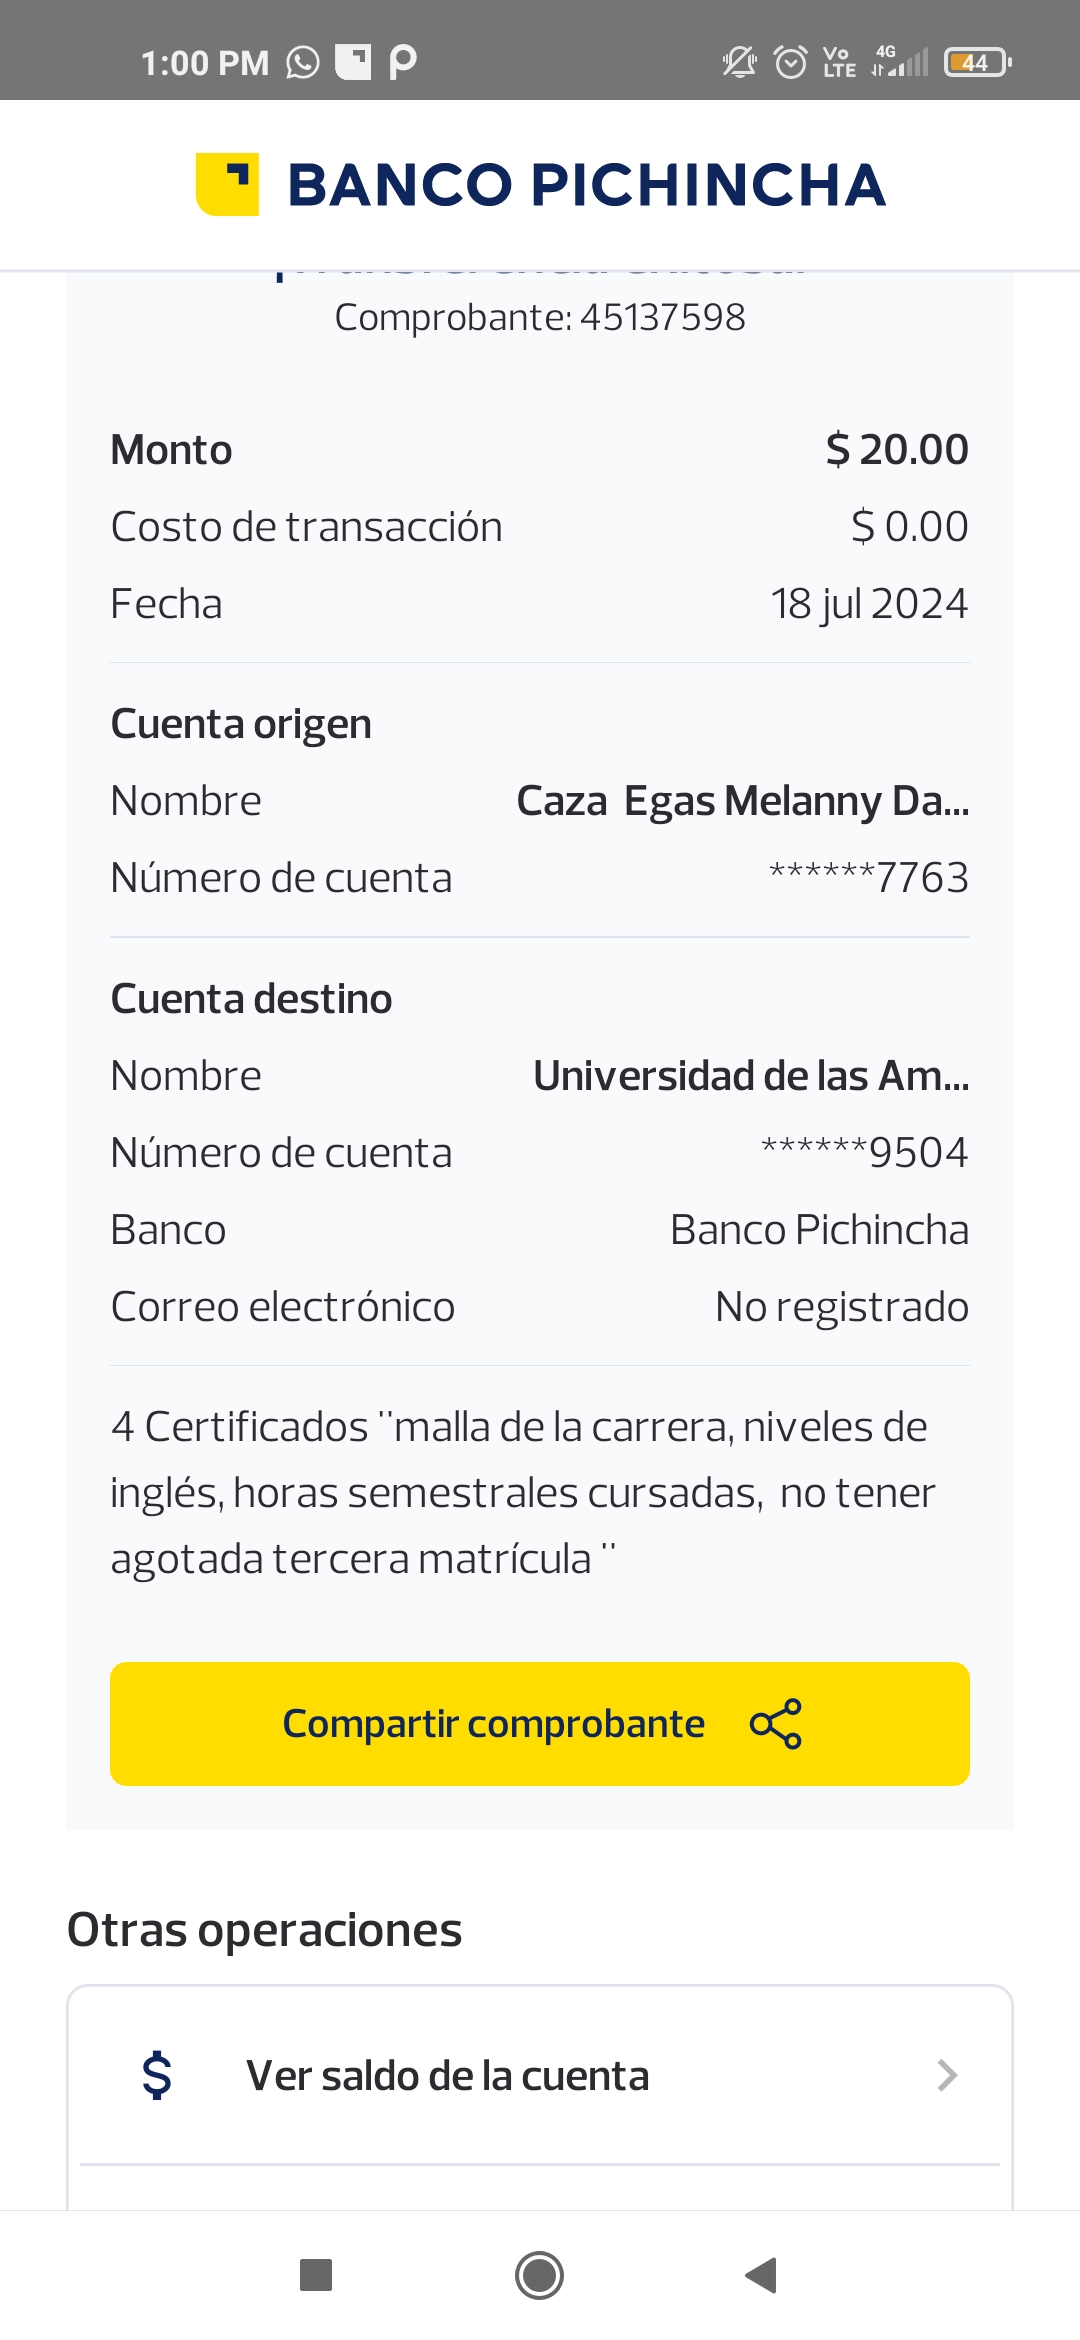Tap the share icon on the yellow button
1080x2340 pixels.
775,1723
